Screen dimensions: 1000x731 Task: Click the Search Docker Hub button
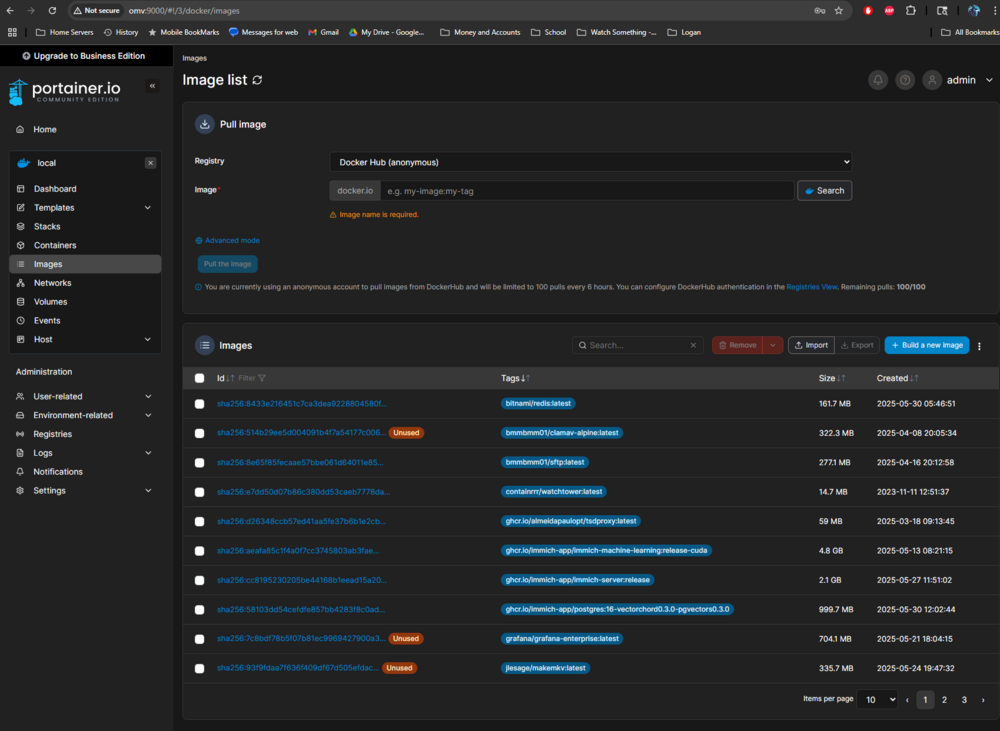click(825, 191)
